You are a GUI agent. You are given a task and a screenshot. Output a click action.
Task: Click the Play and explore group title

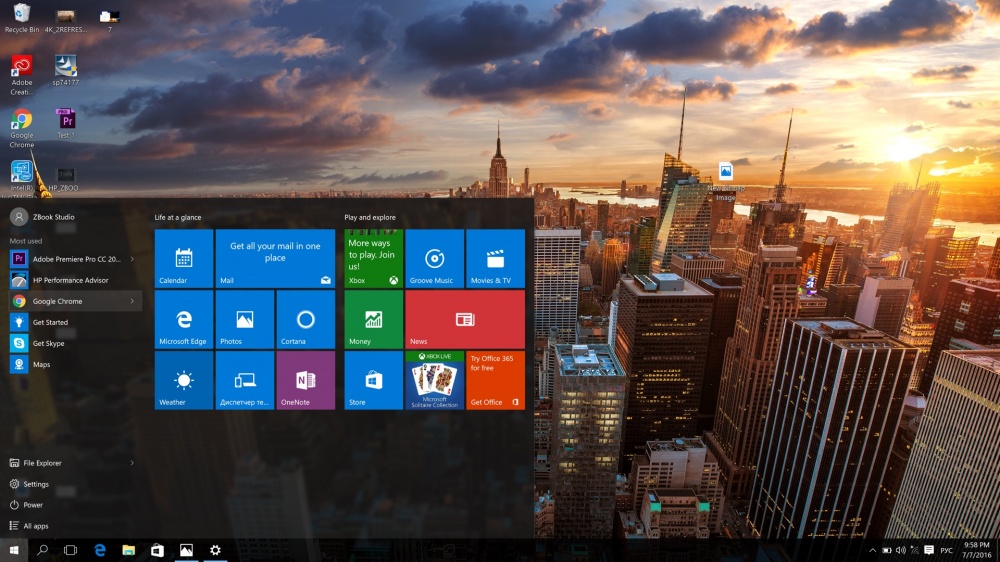click(x=370, y=218)
